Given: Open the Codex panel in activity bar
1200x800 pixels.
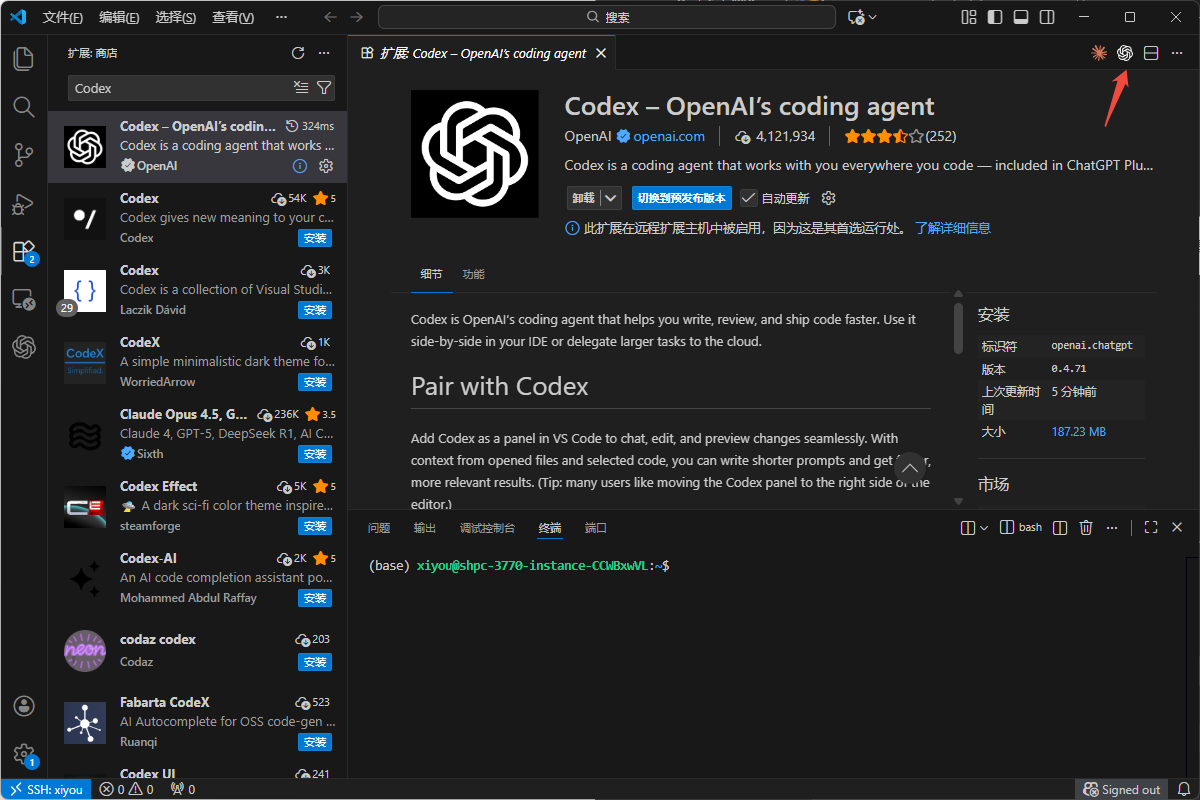Looking at the screenshot, I should click(24, 347).
